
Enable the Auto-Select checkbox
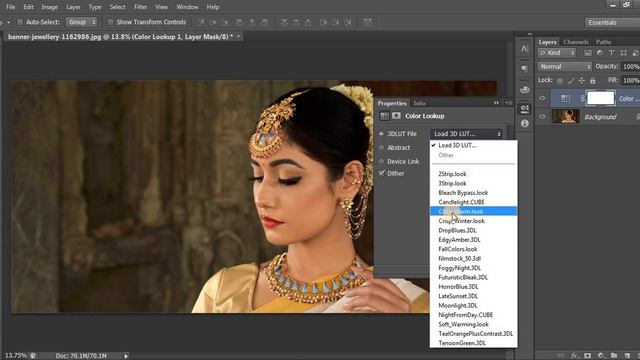point(20,22)
